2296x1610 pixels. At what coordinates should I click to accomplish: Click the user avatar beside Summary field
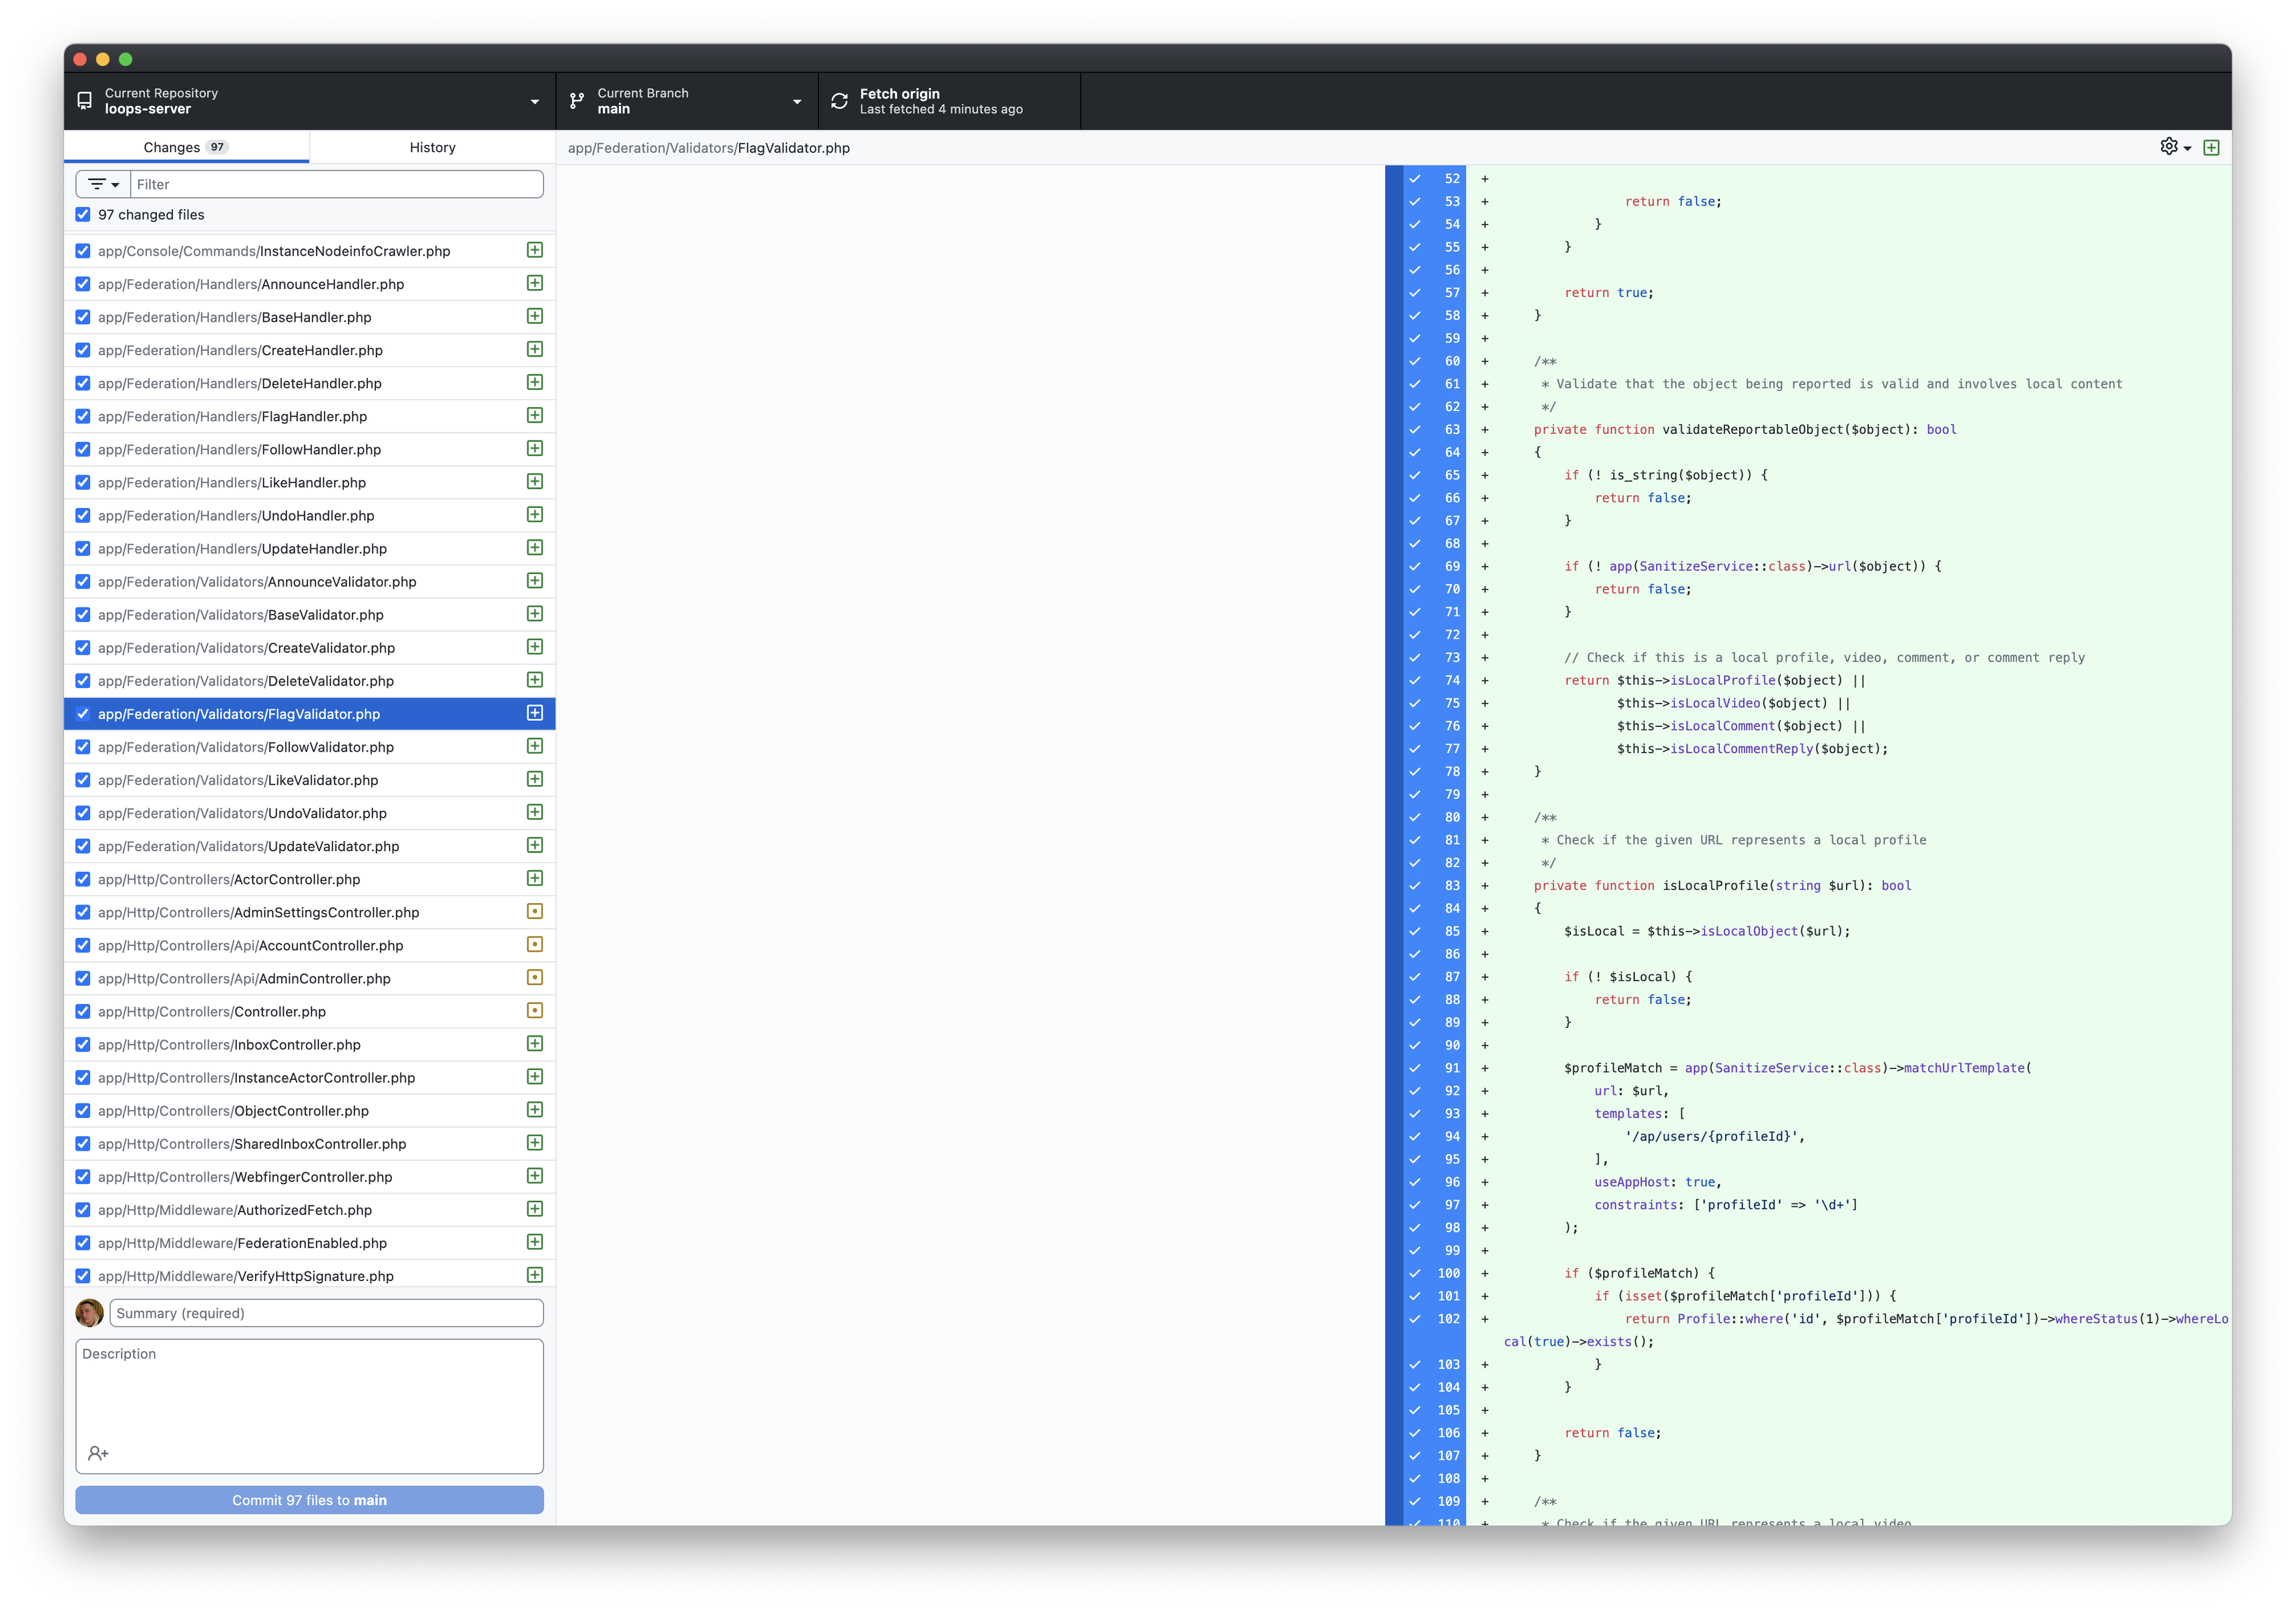point(90,1313)
